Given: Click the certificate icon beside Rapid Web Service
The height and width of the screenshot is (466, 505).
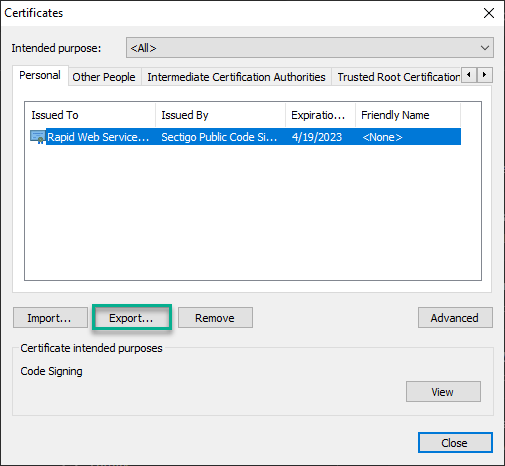Looking at the screenshot, I should click(37, 137).
